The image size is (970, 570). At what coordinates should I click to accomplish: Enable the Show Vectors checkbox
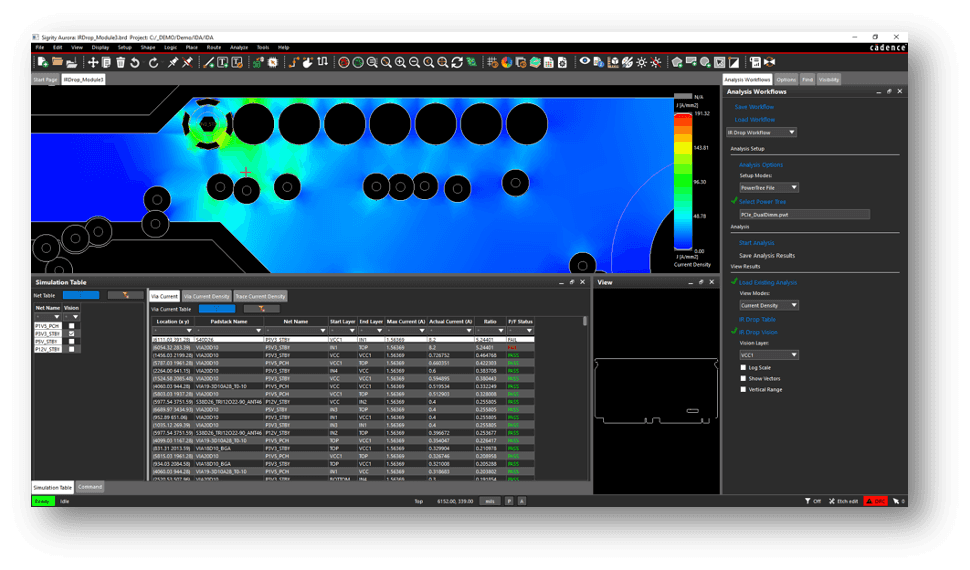point(744,378)
